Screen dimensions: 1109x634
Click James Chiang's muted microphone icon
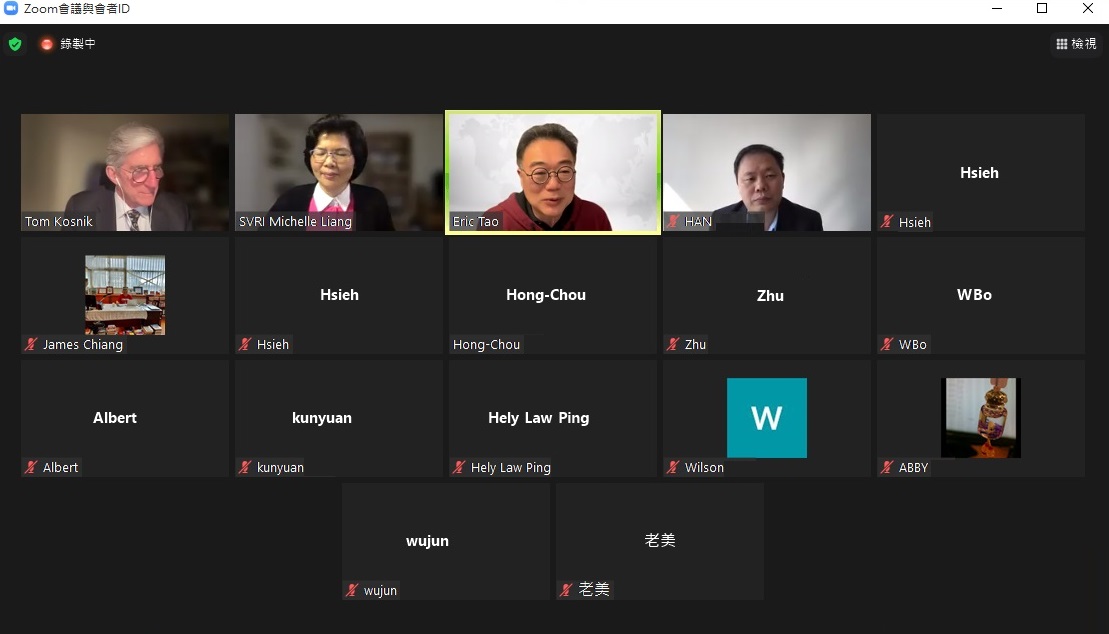[31, 345]
